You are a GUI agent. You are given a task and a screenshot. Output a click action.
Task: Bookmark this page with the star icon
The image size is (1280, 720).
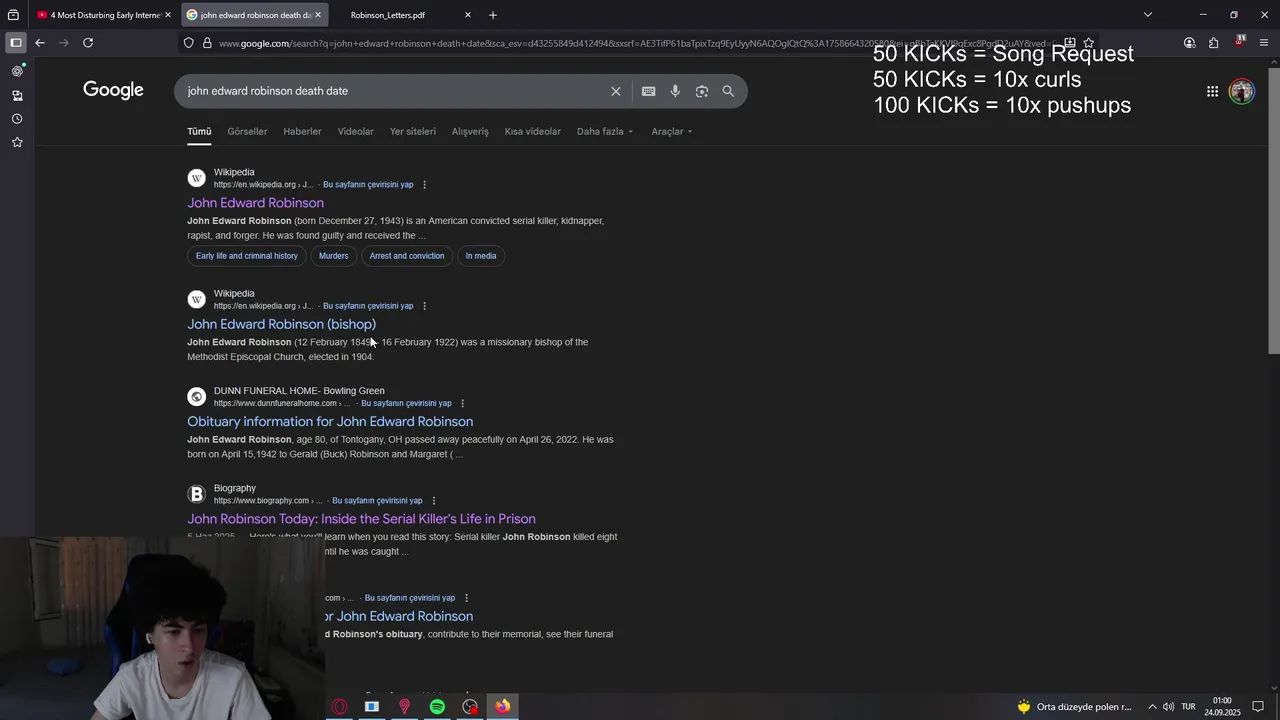(1089, 43)
